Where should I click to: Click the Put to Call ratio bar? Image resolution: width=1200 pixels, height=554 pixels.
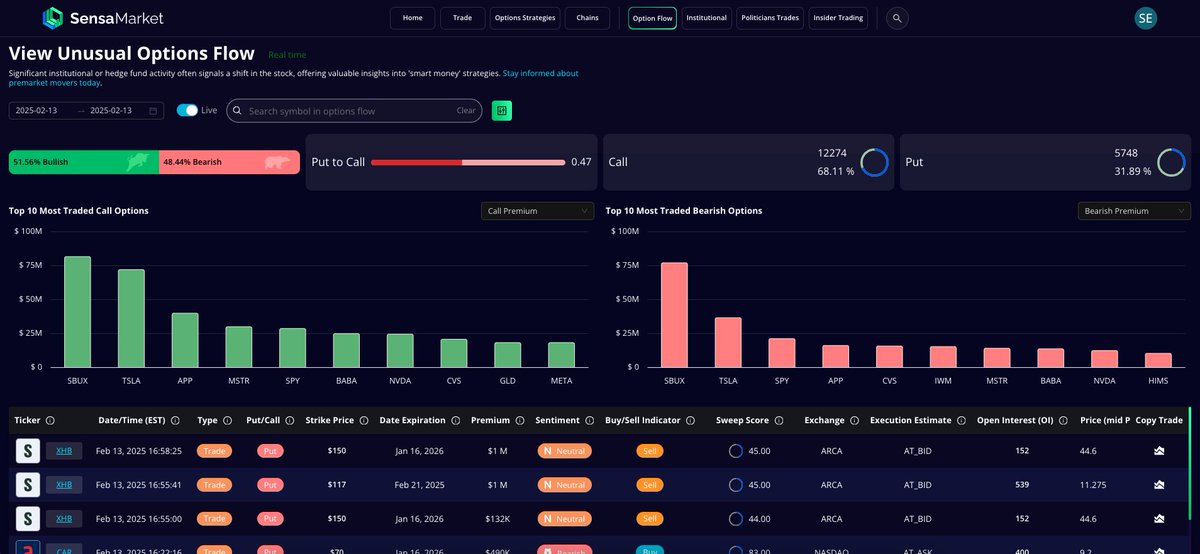(467, 162)
